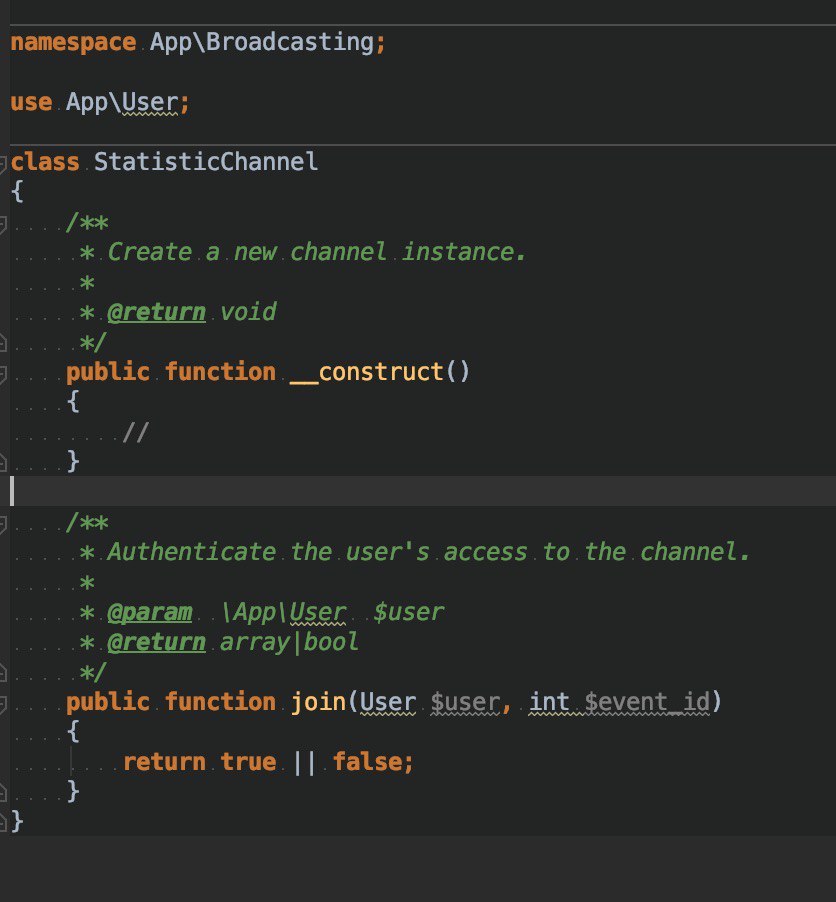The width and height of the screenshot is (836, 902).
Task: Click \App\User type in the docblock
Action: (x=284, y=612)
